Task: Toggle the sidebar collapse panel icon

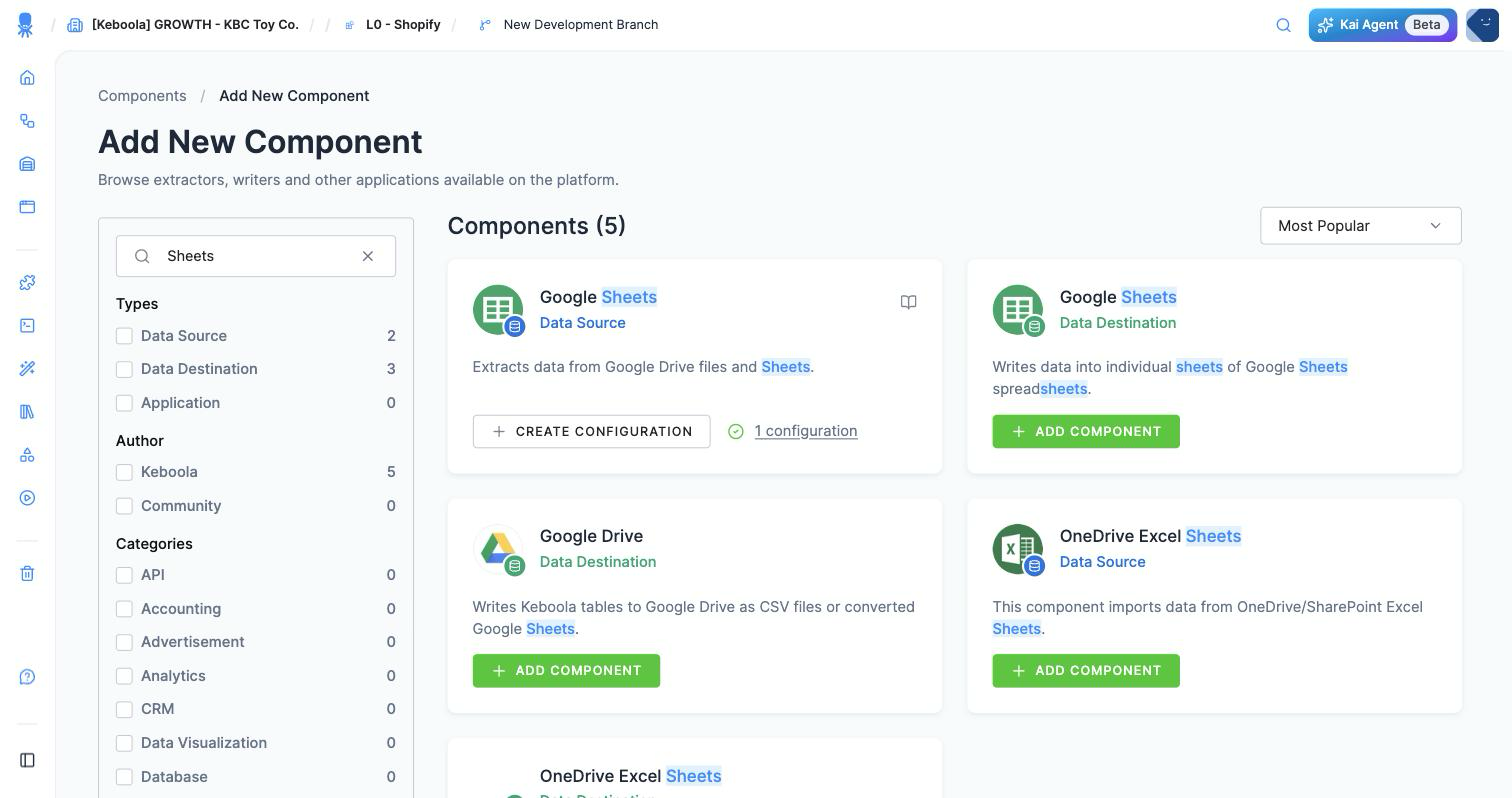Action: [27, 760]
